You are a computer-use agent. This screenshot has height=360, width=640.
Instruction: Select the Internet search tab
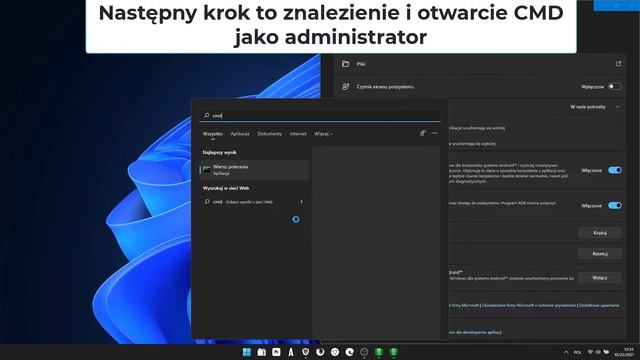[298, 134]
